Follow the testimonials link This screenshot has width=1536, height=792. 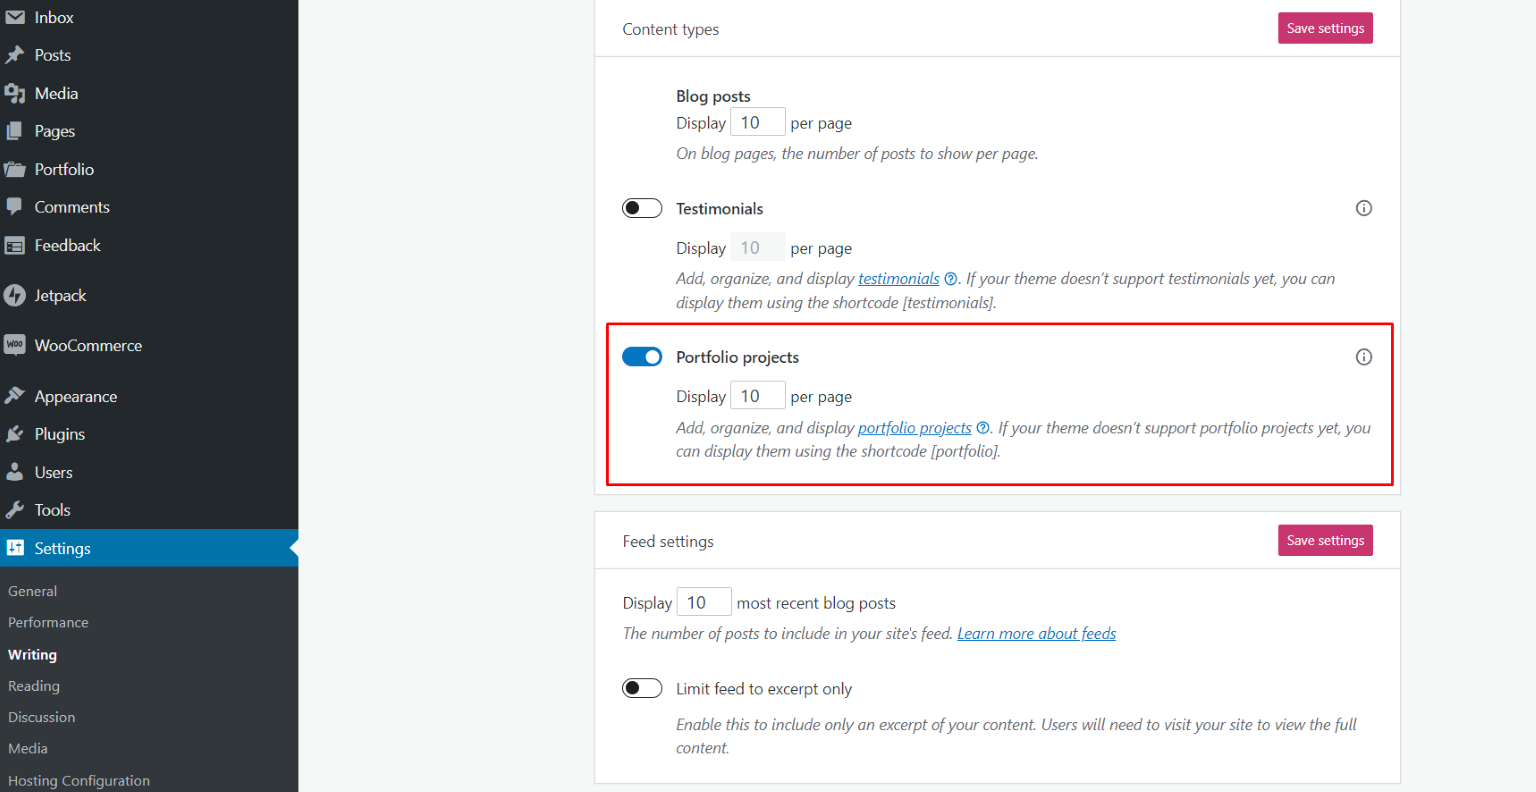899,279
